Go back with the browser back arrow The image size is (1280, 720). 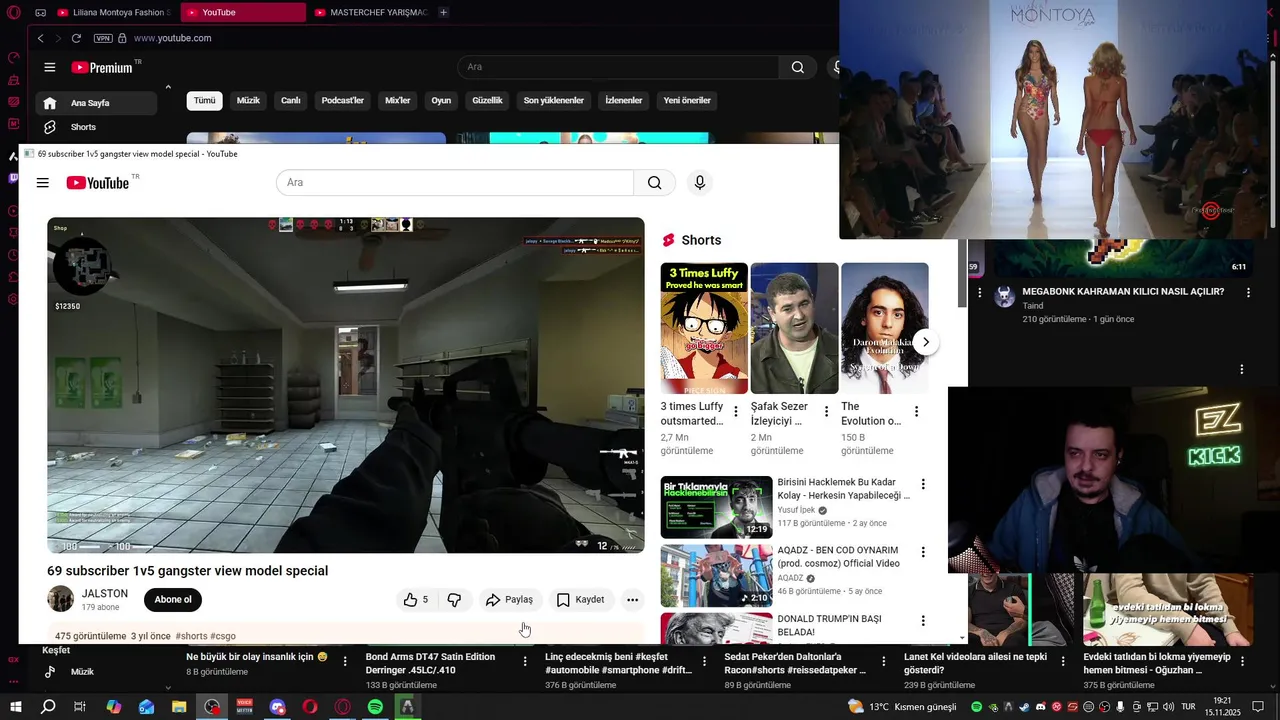[41, 38]
